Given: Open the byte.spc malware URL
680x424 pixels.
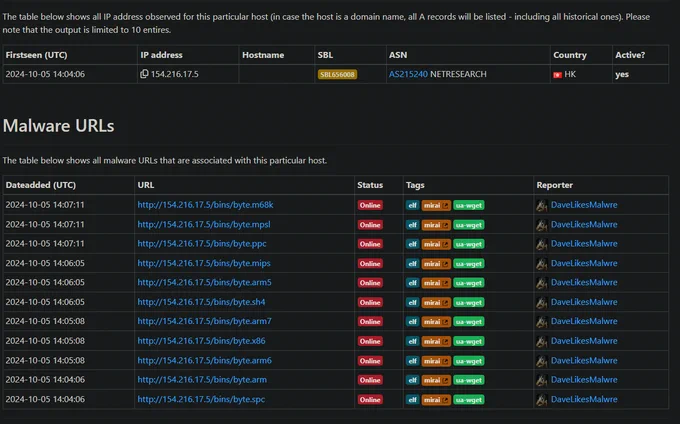Looking at the screenshot, I should [201, 399].
